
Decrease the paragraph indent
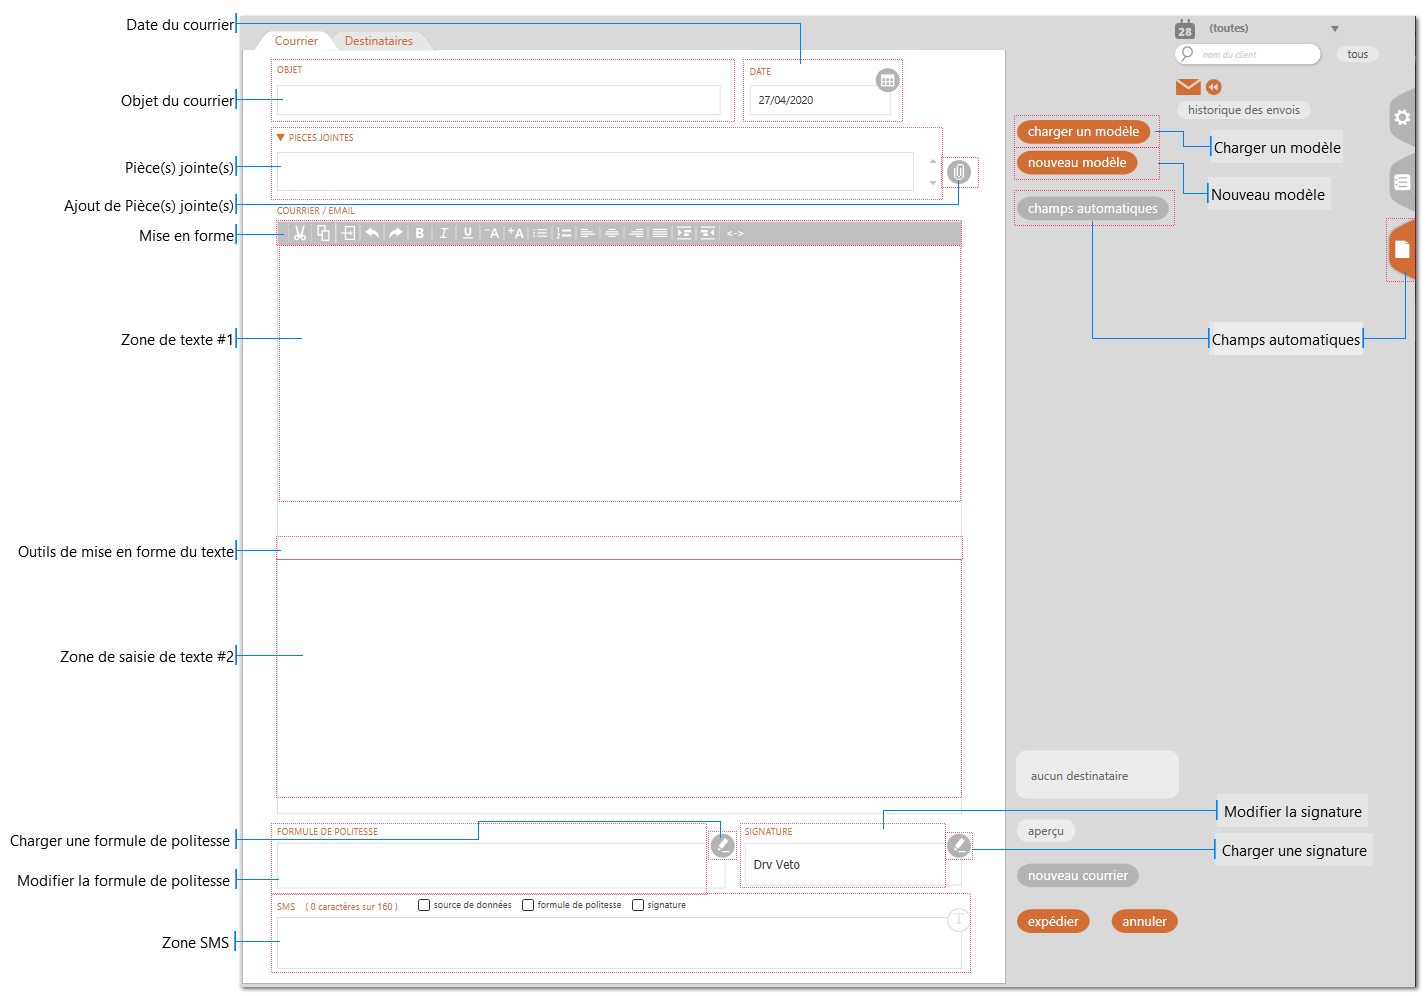708,233
